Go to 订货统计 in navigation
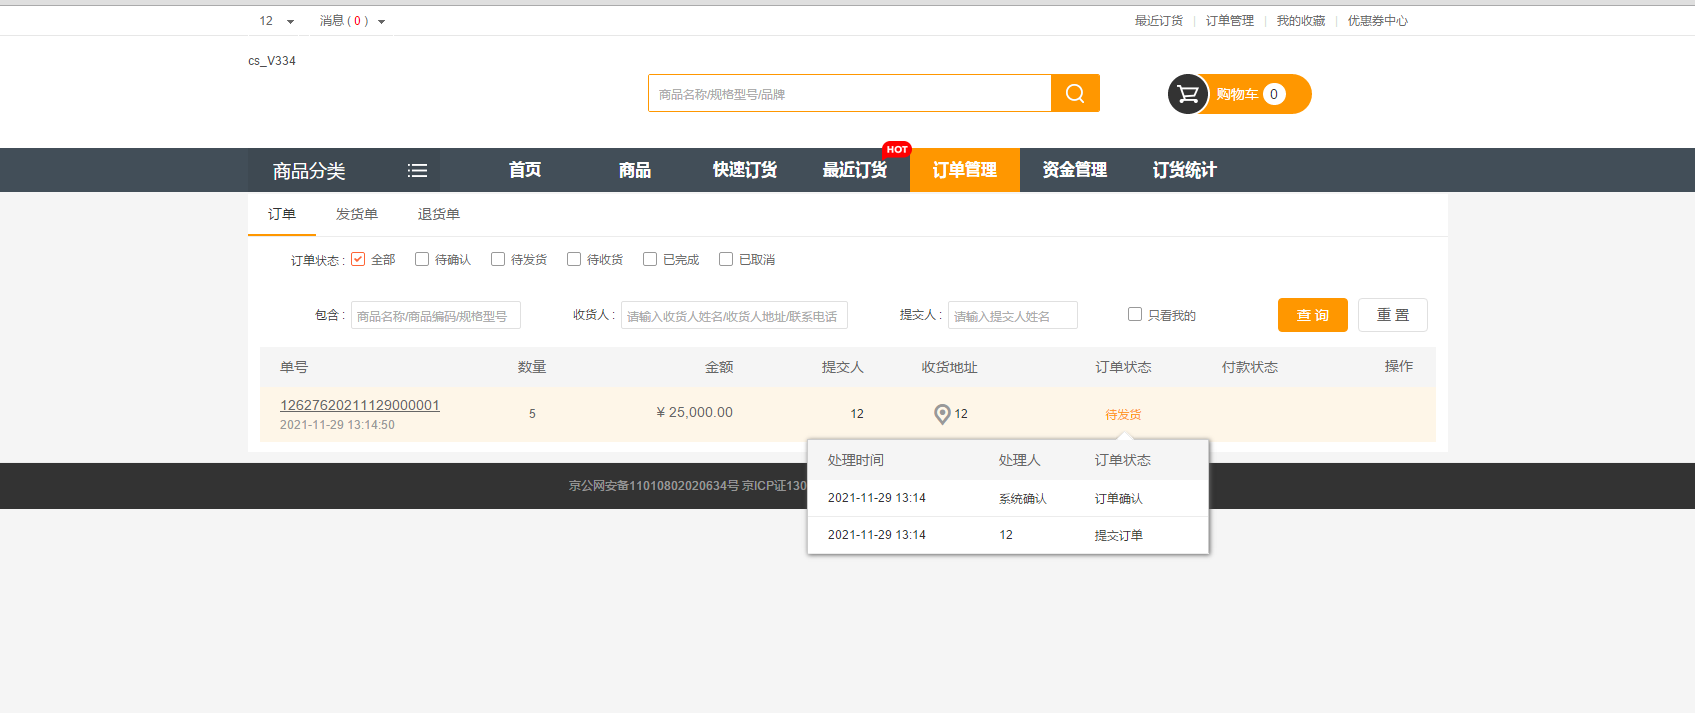Image resolution: width=1695 pixels, height=713 pixels. [x=1185, y=170]
